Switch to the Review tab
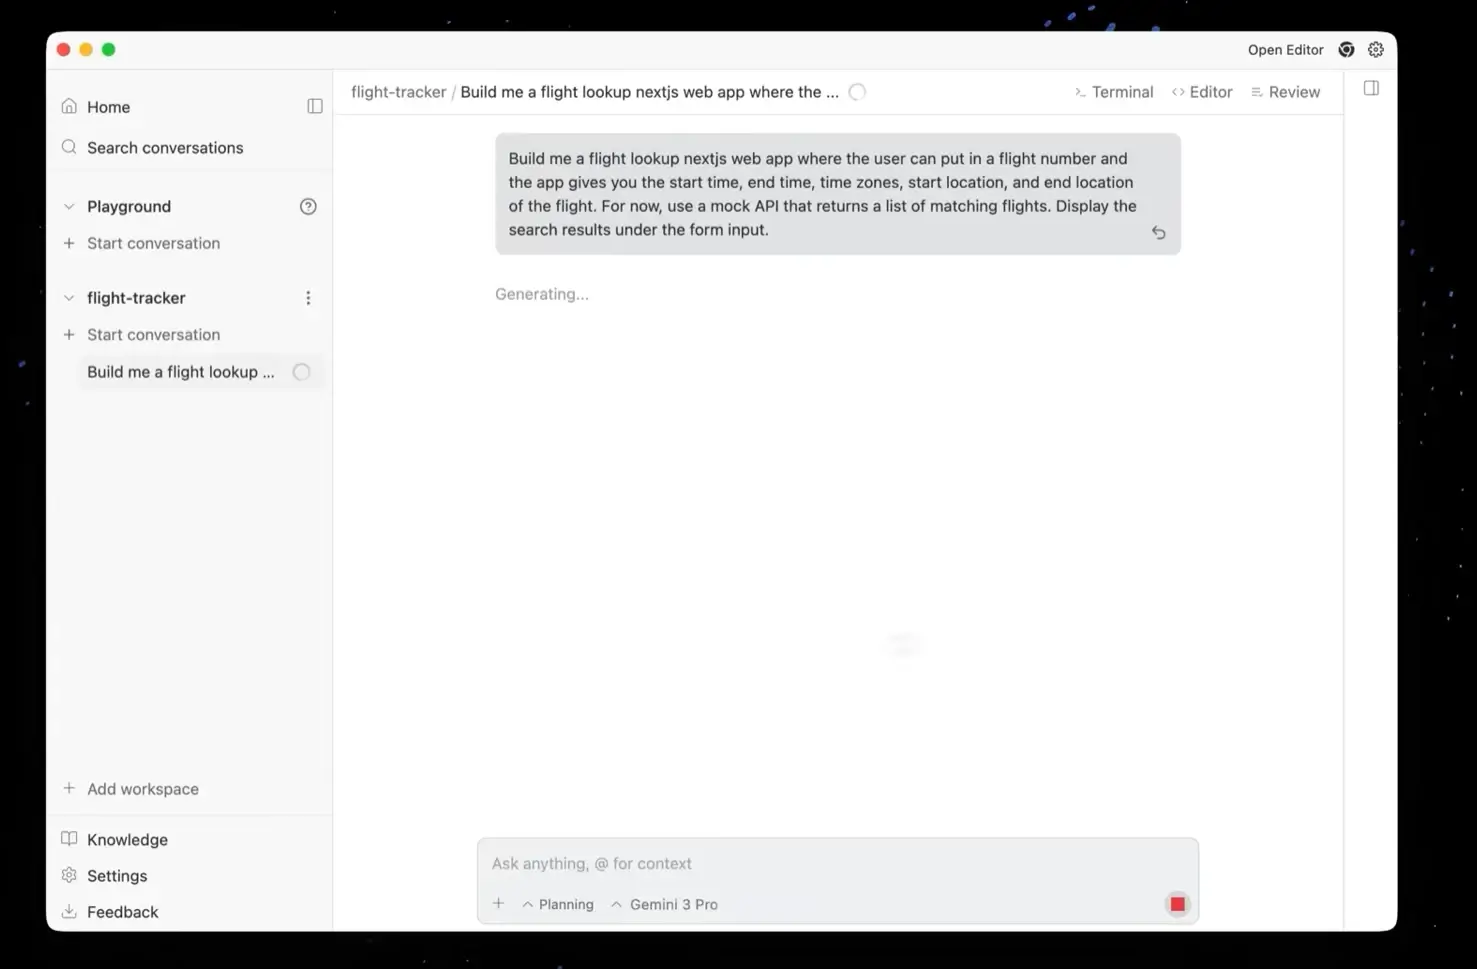 [x=1285, y=92]
